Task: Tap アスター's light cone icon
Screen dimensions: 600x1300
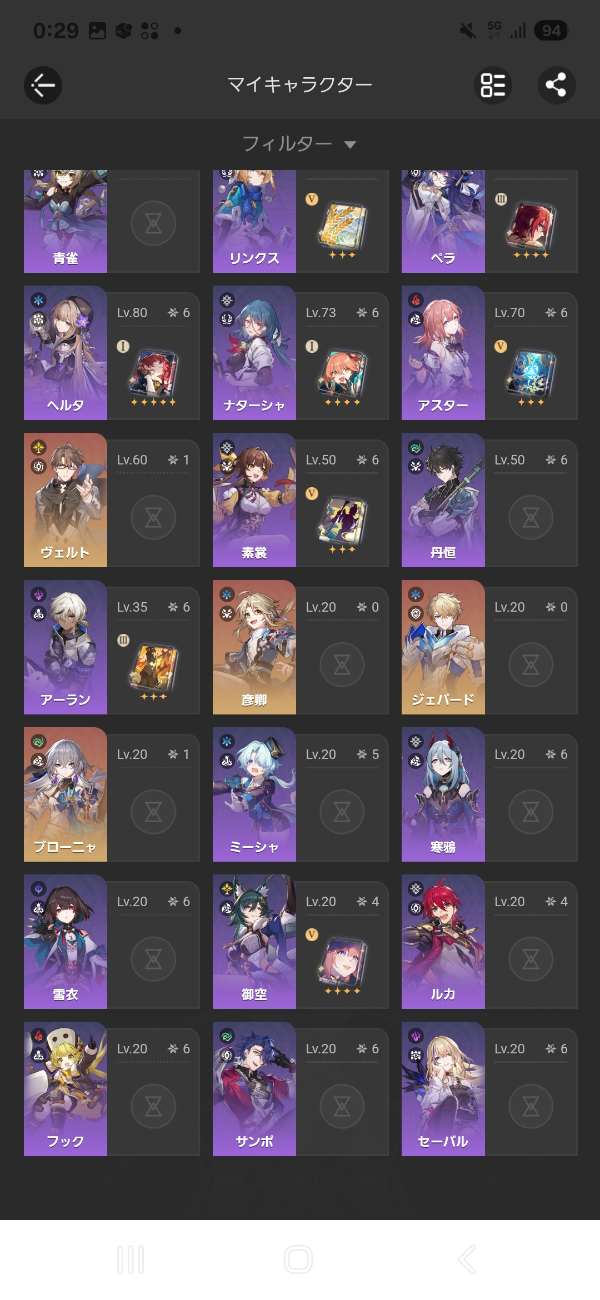Action: tap(531, 370)
